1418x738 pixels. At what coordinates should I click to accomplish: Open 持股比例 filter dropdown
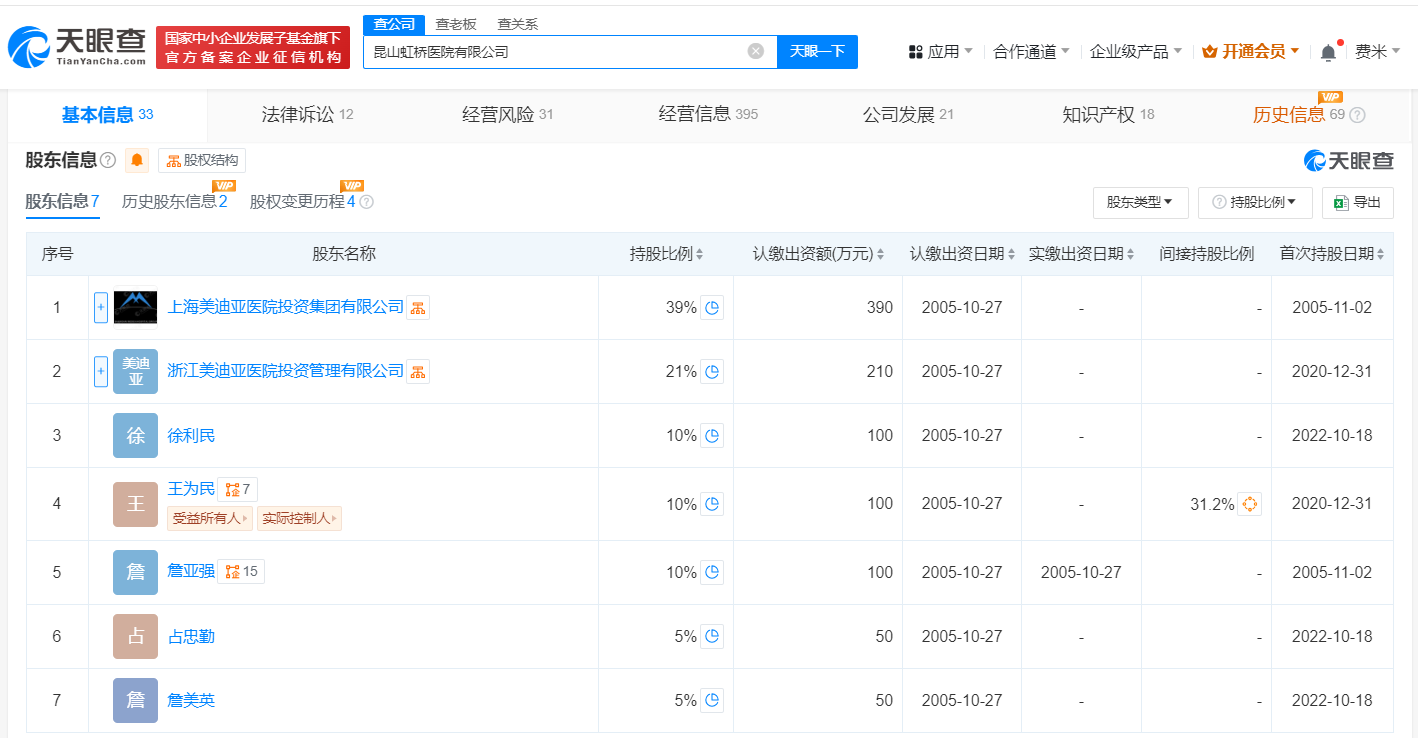point(1255,202)
